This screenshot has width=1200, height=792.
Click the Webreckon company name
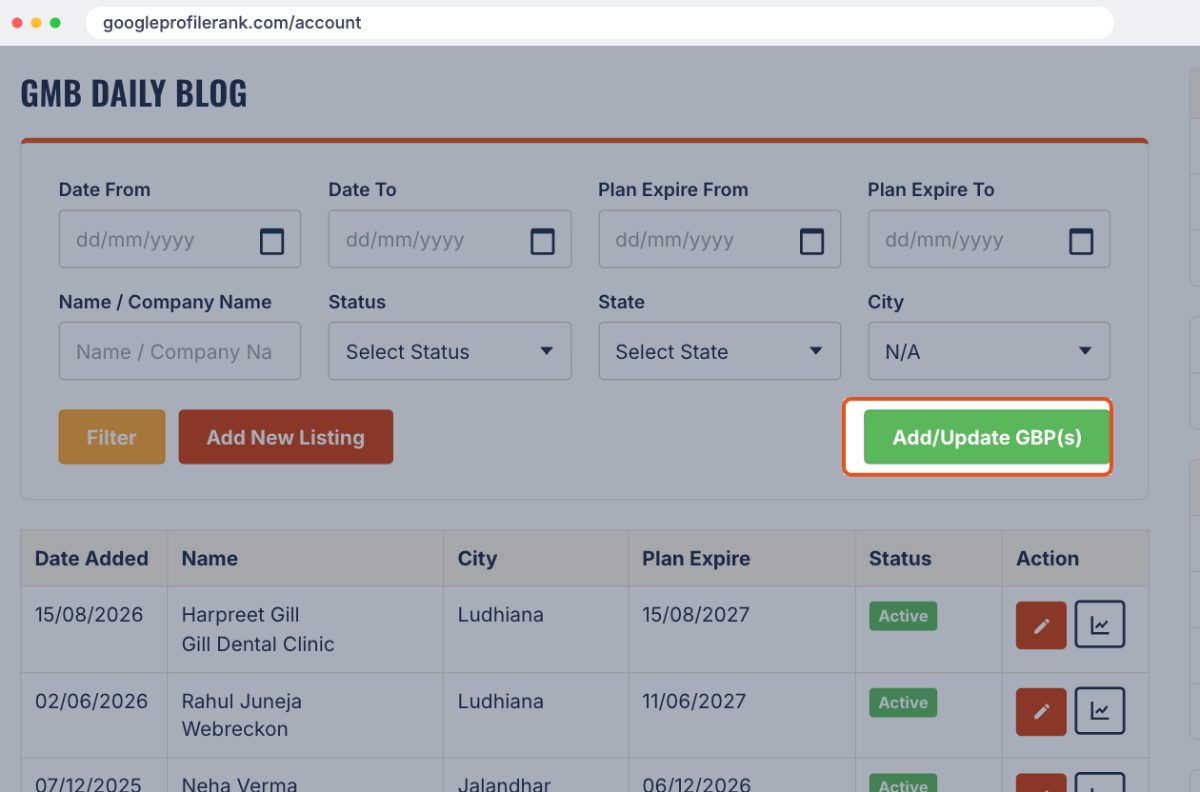(x=235, y=729)
